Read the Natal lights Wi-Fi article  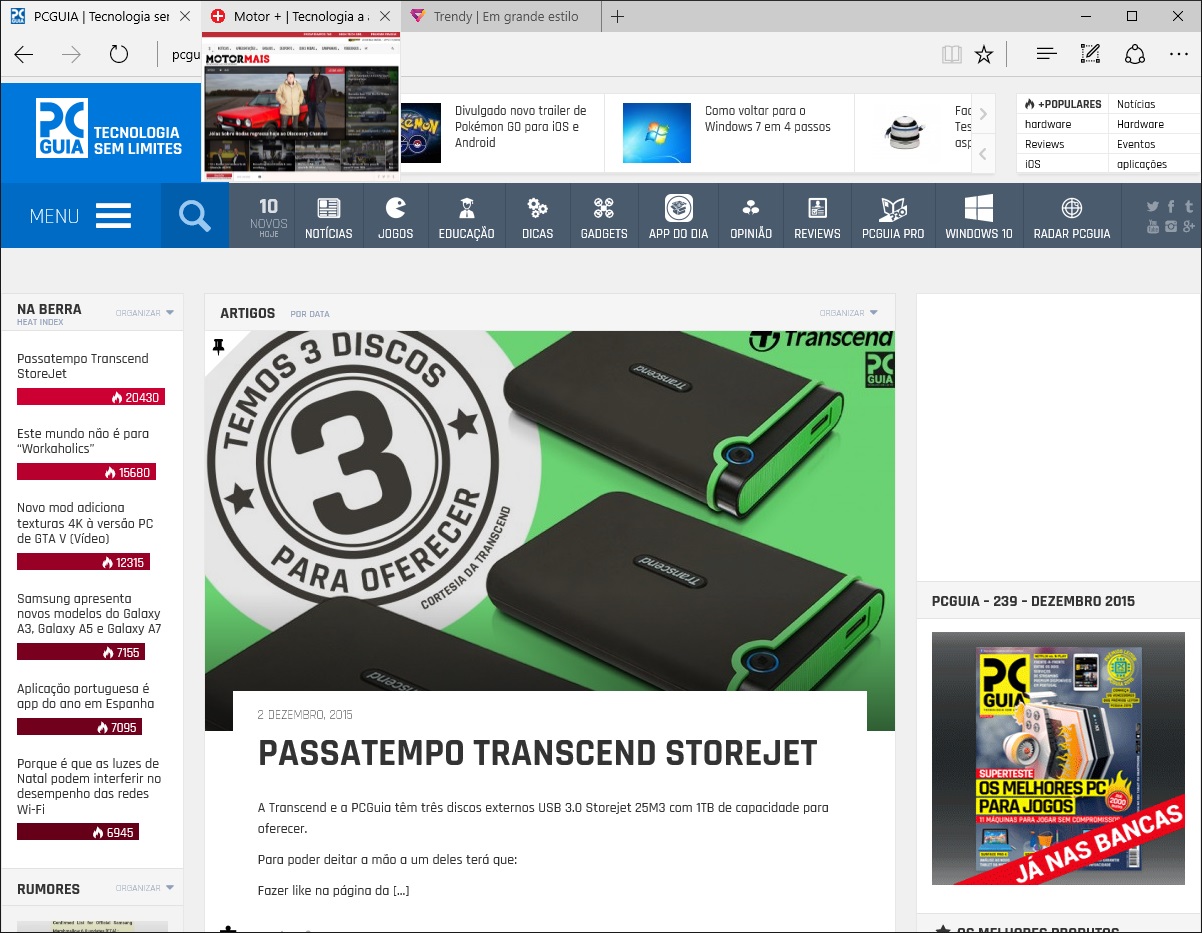pyautogui.click(x=89, y=786)
